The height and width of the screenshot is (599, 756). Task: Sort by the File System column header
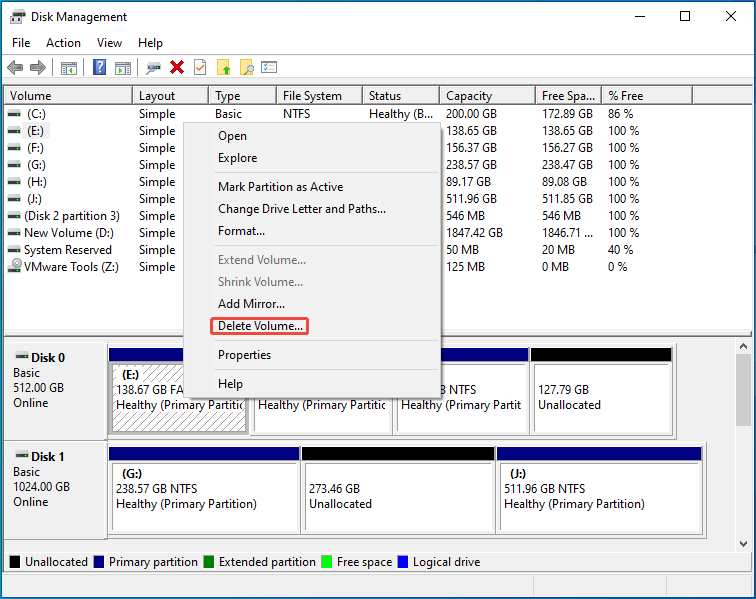tap(320, 96)
